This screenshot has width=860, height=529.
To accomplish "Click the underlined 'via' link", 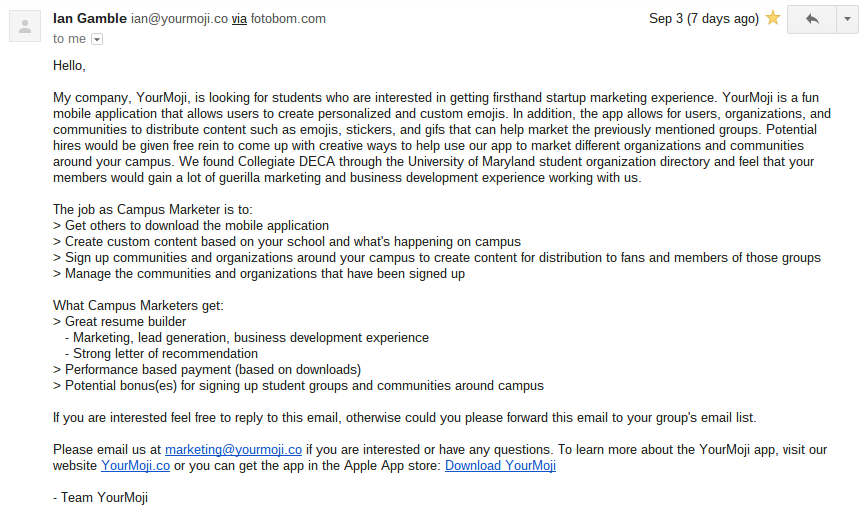I will [x=239, y=19].
